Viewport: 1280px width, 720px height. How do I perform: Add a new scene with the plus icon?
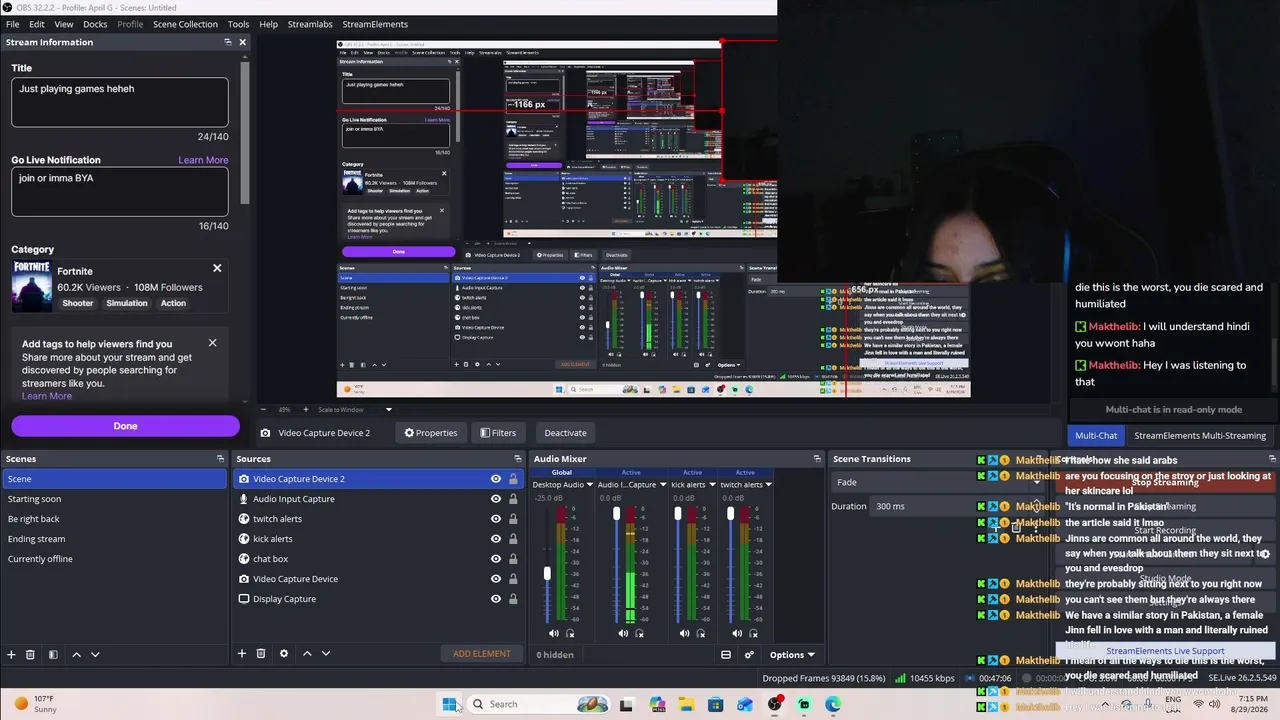(x=12, y=654)
